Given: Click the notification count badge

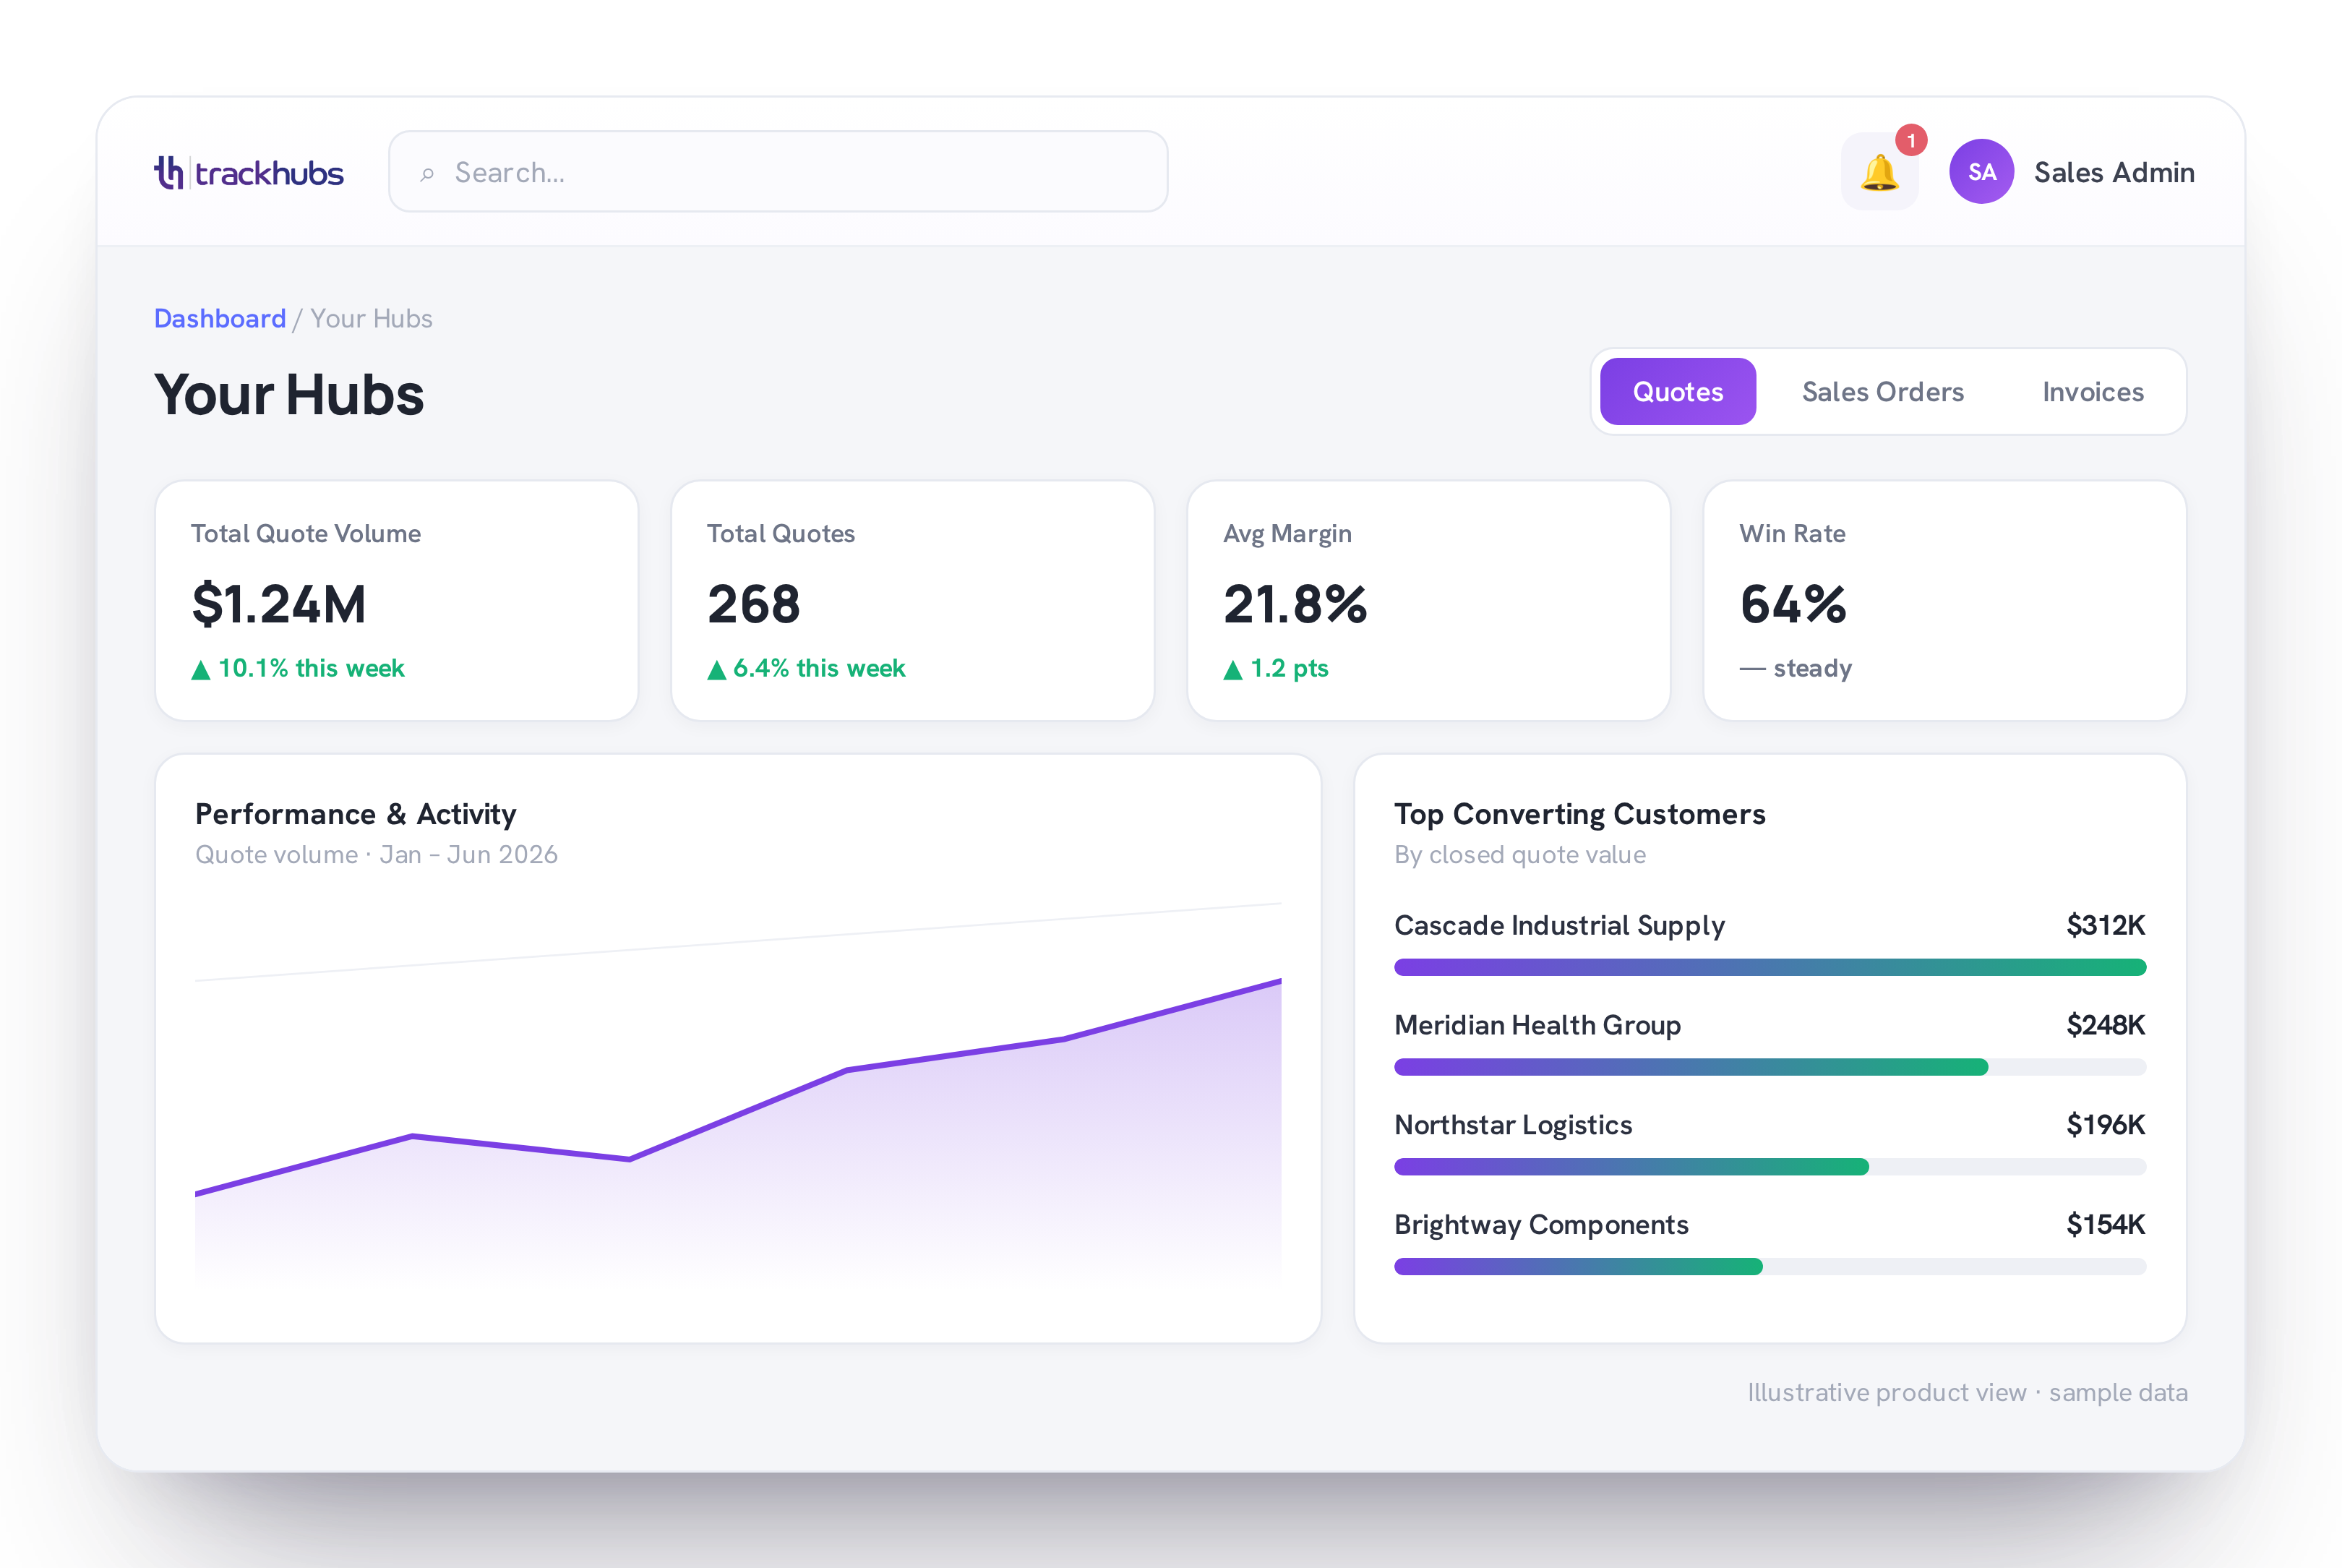Looking at the screenshot, I should click(x=1911, y=140).
